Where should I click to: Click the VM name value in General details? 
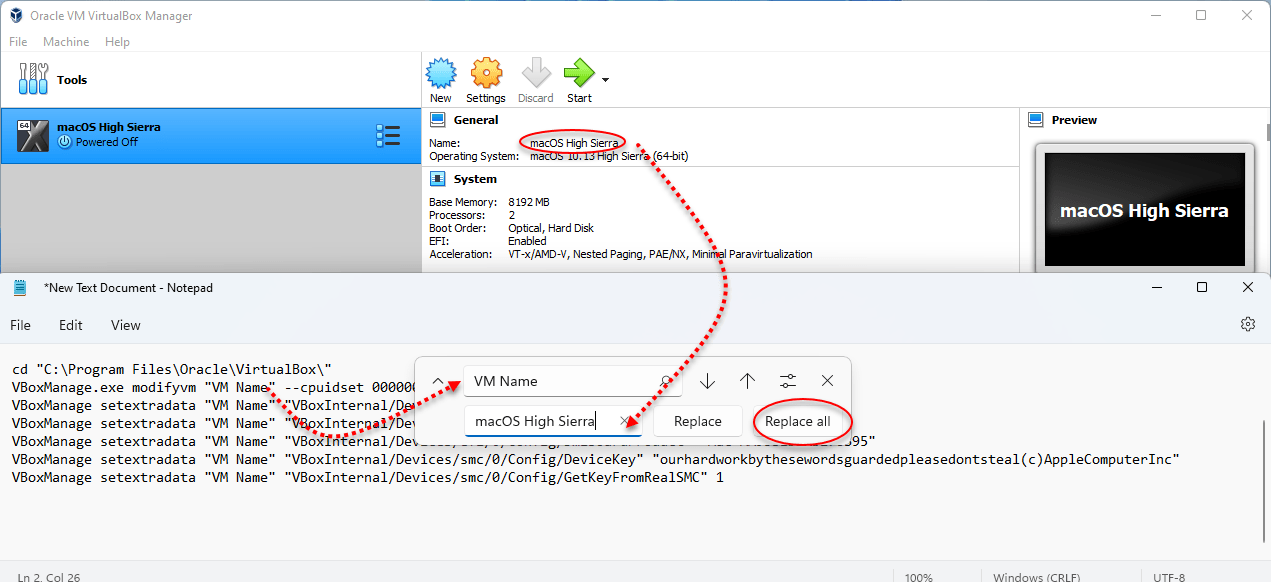574,143
